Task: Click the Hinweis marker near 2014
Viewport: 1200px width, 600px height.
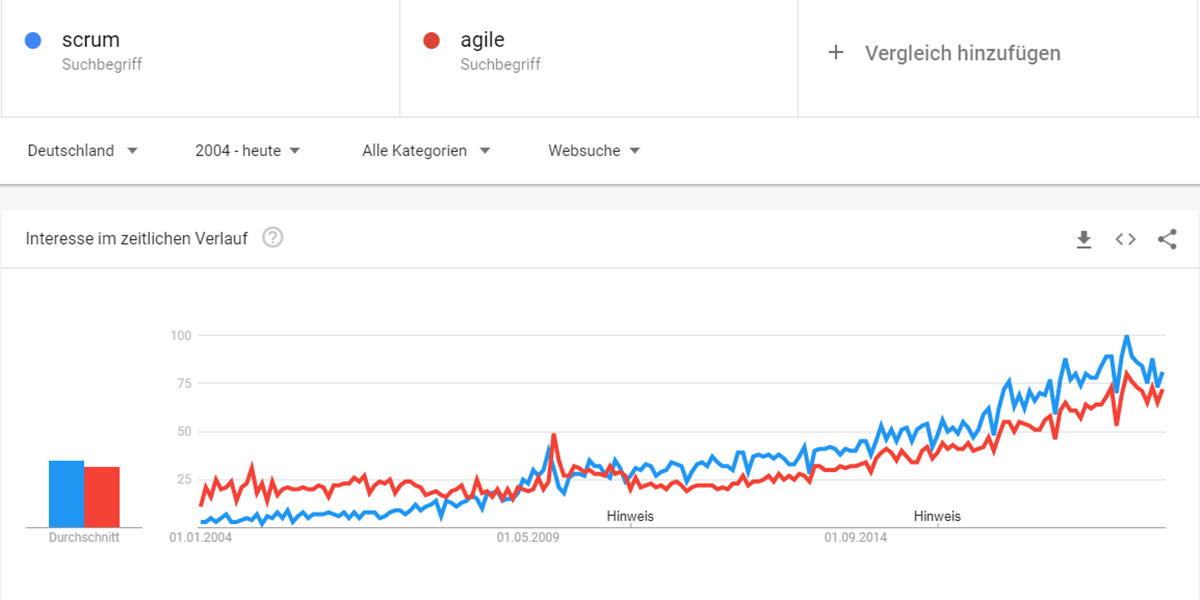Action: coord(937,517)
